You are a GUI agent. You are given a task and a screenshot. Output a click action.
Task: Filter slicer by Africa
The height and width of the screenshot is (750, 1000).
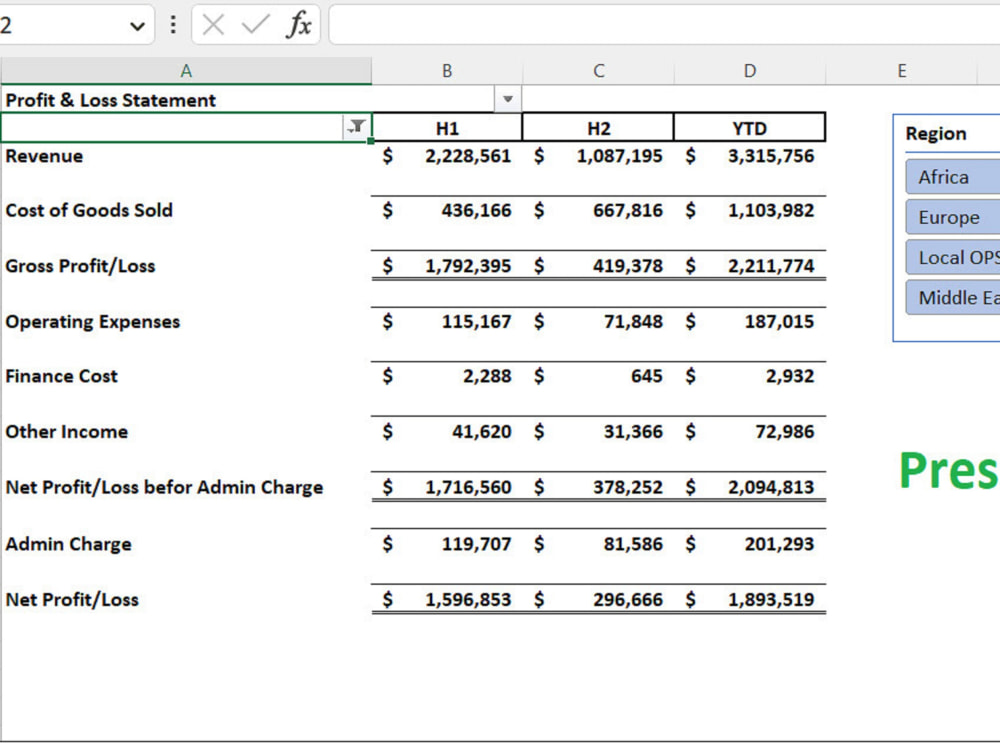click(952, 177)
